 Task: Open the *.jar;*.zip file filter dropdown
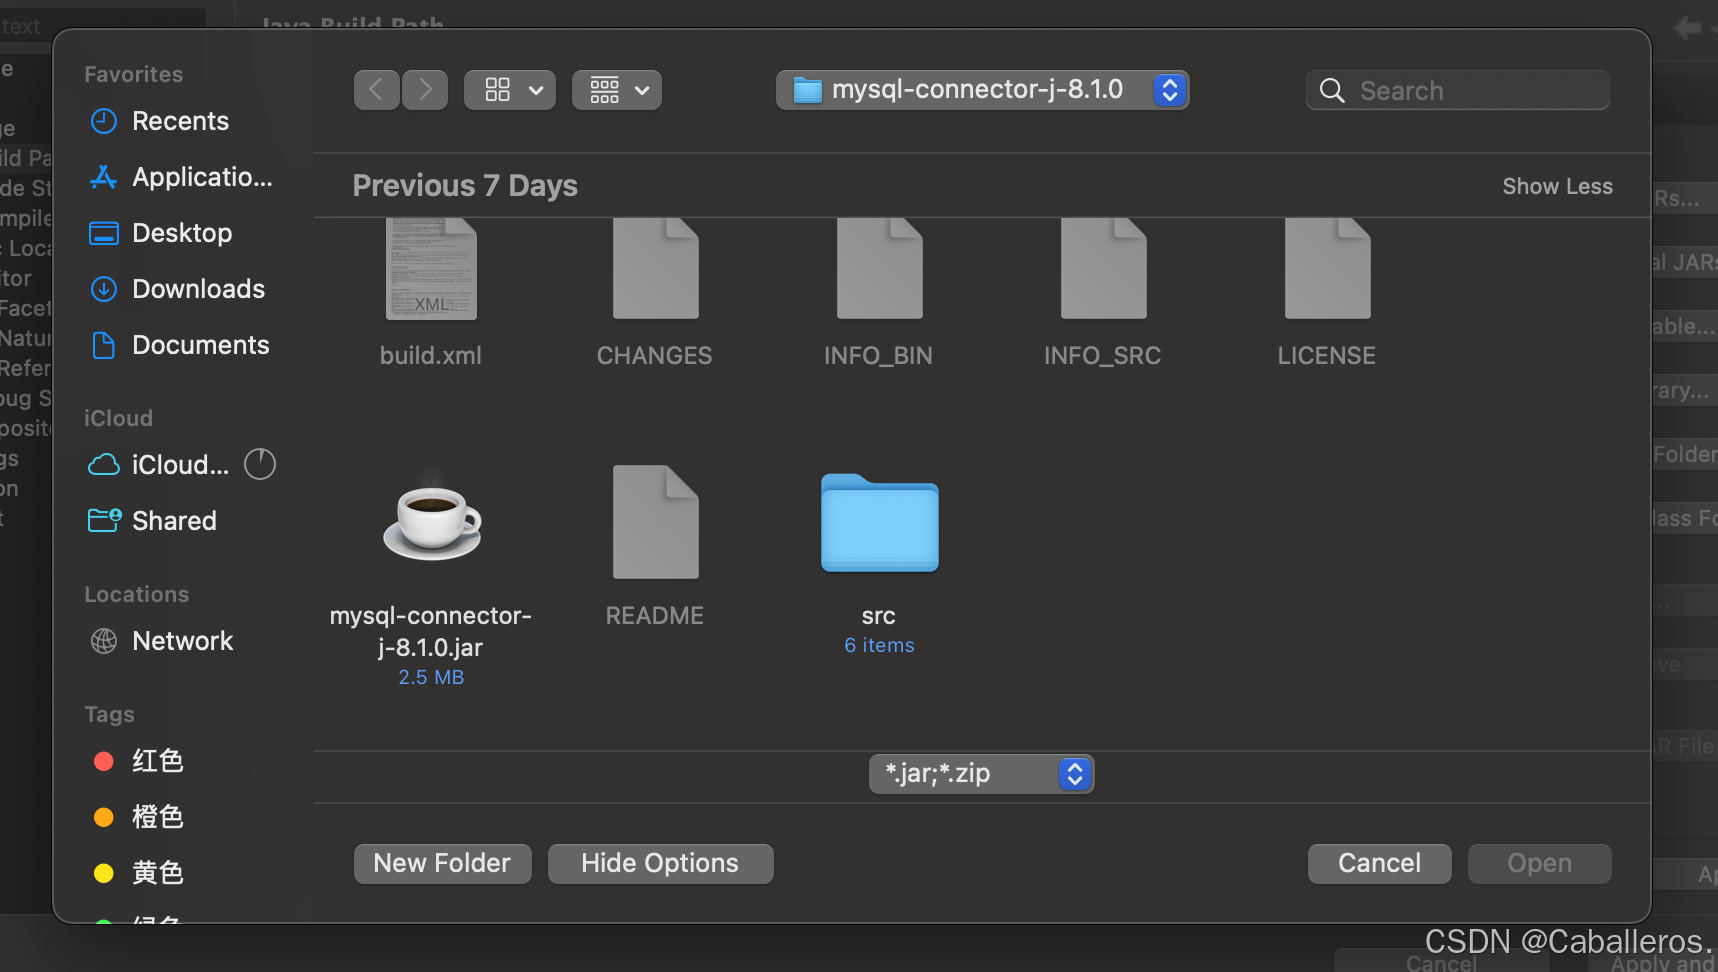(981, 773)
